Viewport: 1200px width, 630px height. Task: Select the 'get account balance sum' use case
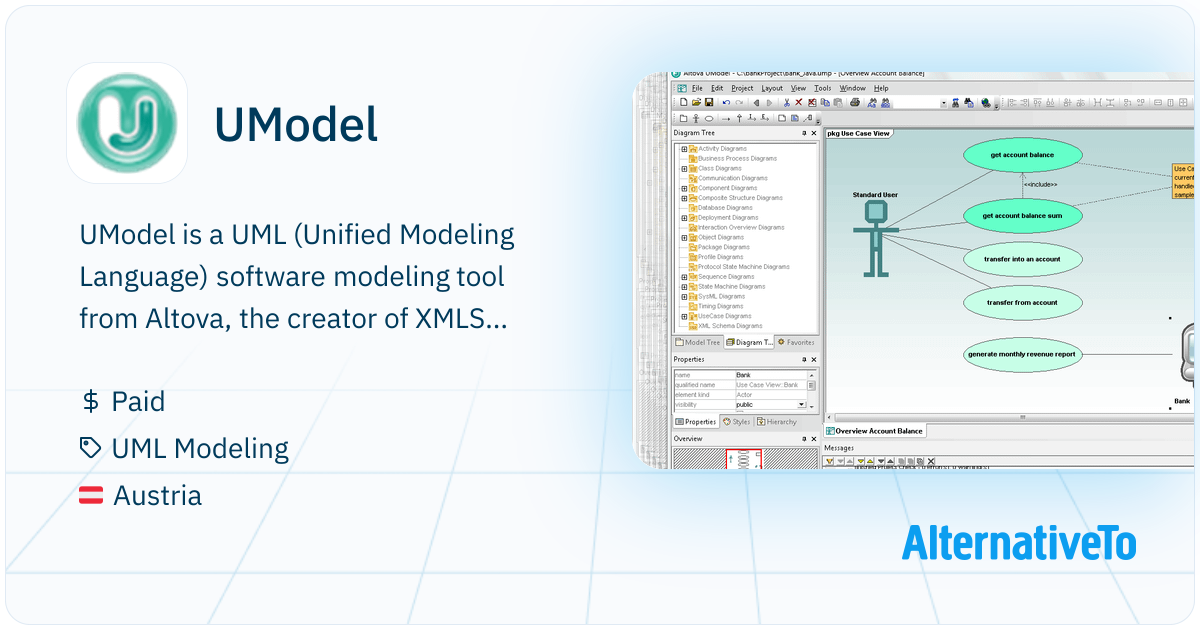click(1022, 215)
